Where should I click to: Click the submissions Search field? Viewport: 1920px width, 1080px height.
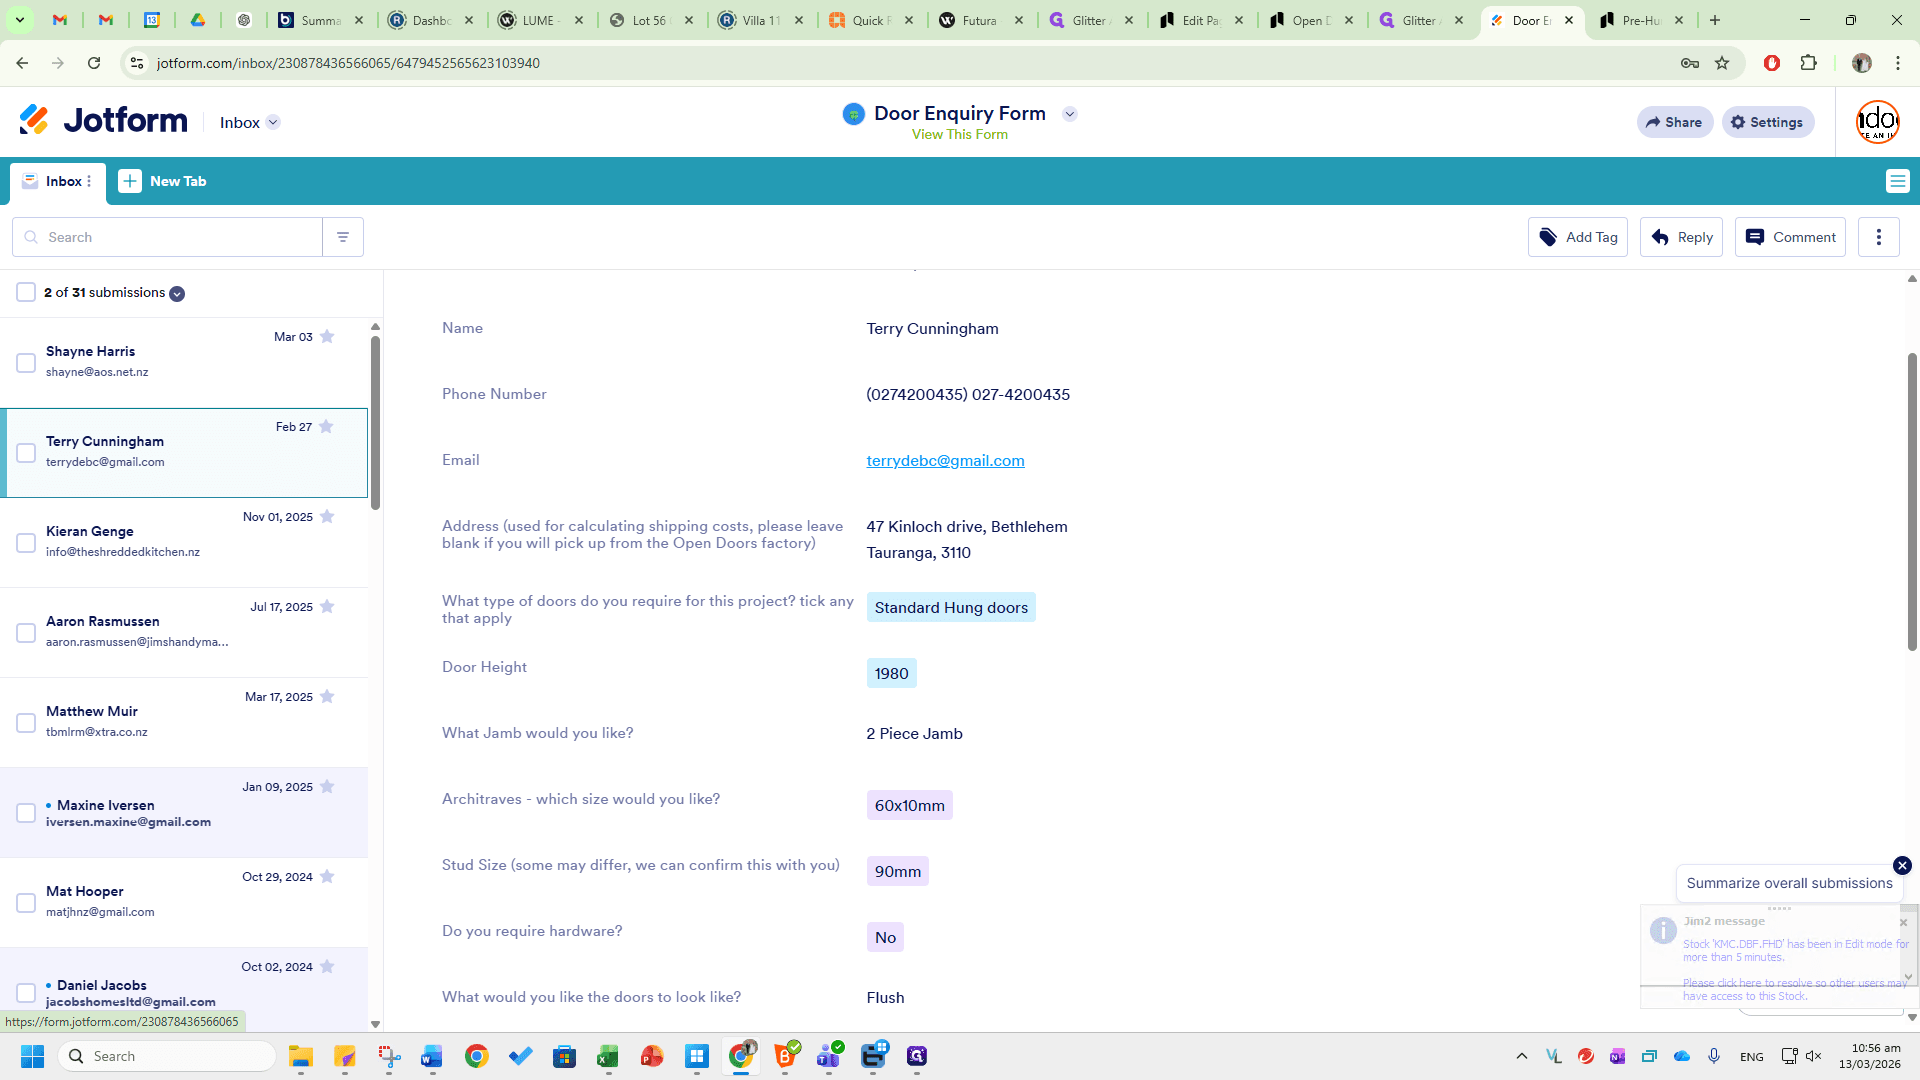pos(167,237)
